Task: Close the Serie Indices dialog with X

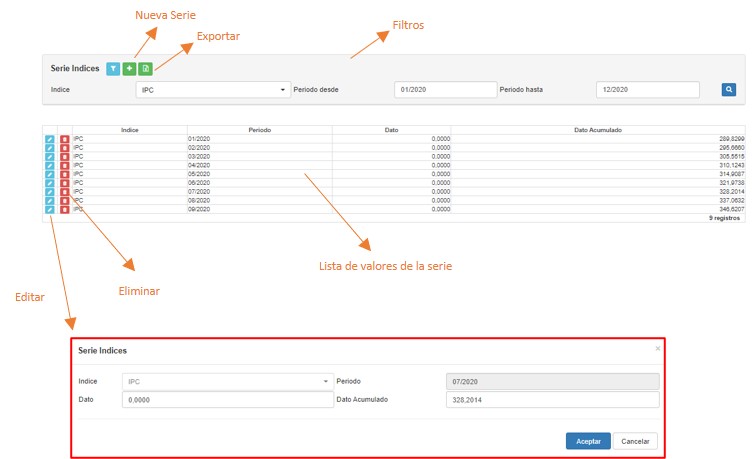Action: [x=657, y=349]
